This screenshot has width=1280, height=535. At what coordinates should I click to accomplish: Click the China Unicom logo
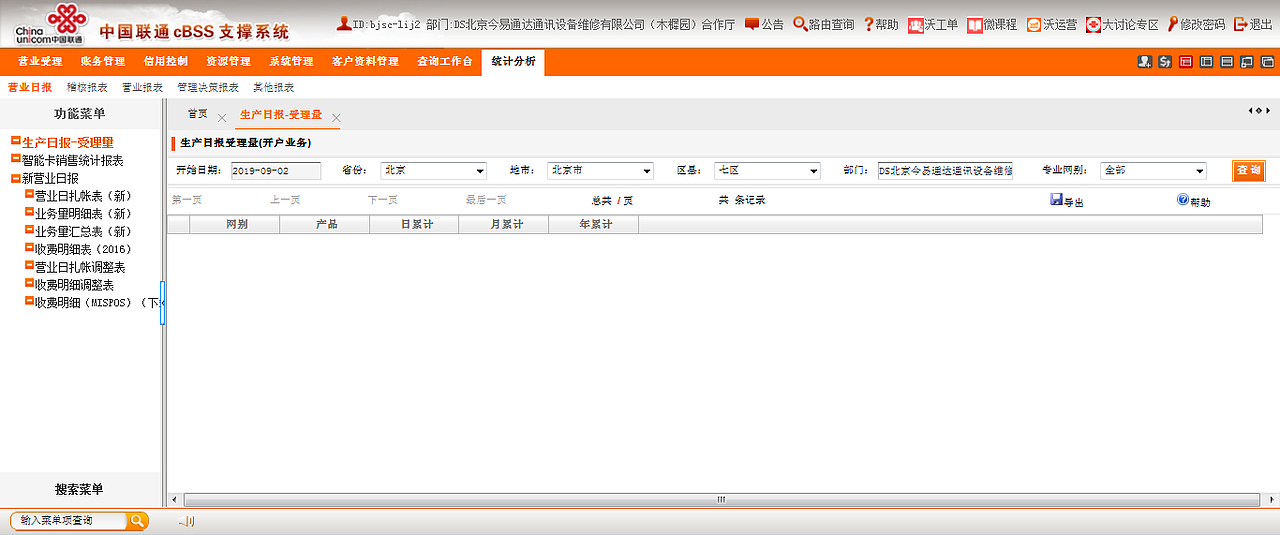tap(48, 24)
